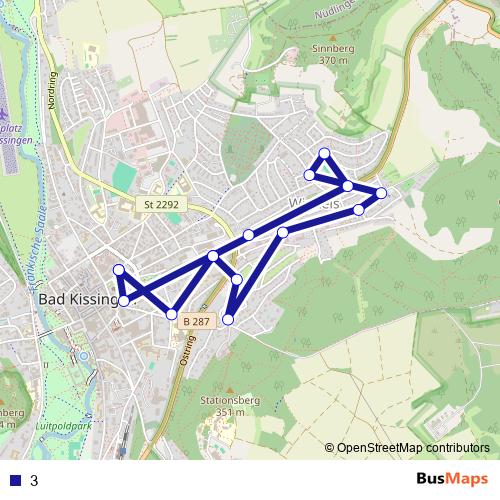The image size is (500, 500).
Task: Select the stop marker right of B 287 shield
Action: click(228, 319)
